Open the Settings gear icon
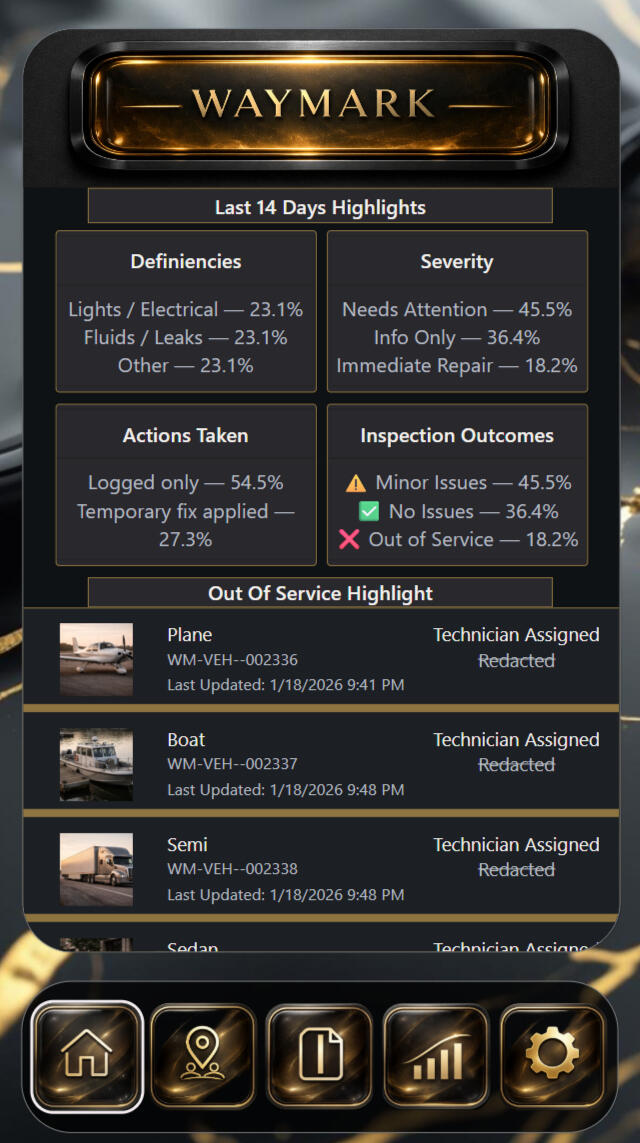The image size is (640, 1143). point(551,1058)
